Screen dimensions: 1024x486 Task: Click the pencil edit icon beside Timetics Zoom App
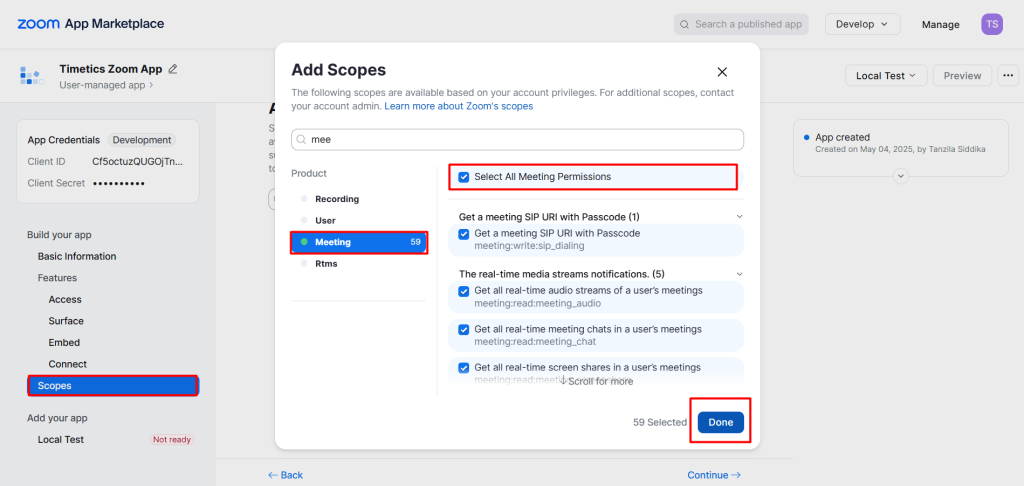172,69
